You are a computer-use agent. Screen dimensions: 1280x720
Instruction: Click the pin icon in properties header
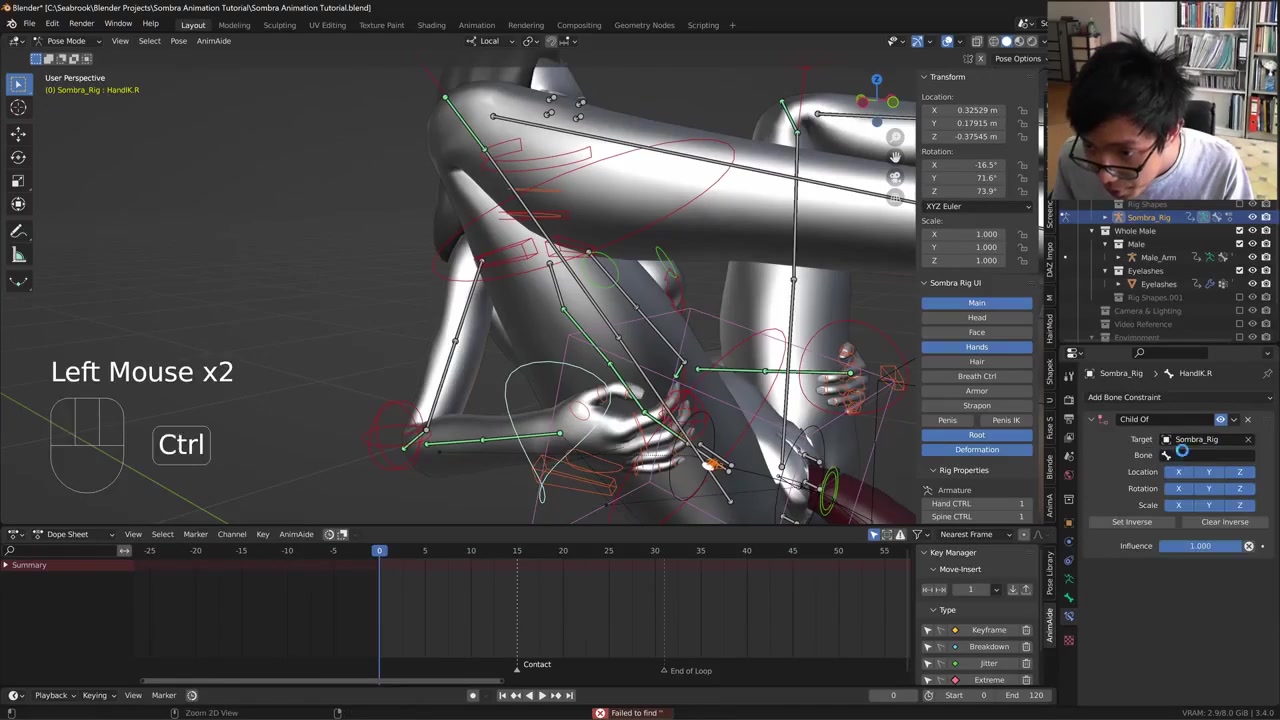coord(1267,373)
